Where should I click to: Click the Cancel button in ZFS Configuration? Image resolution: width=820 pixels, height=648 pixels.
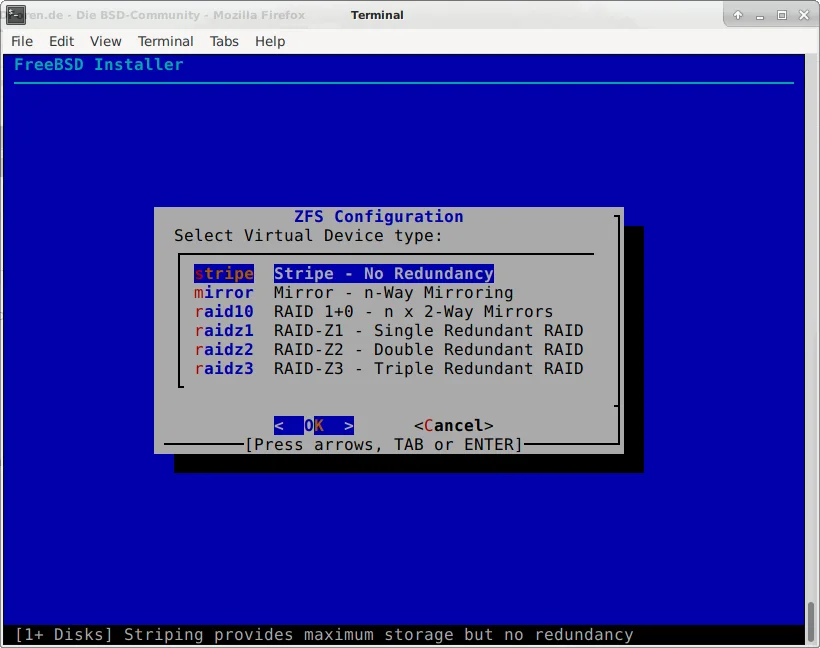tap(453, 426)
